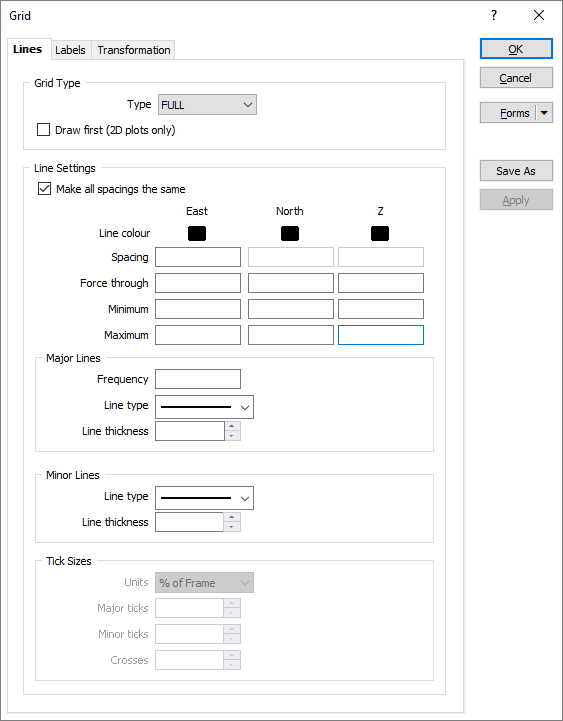The image size is (563, 721).
Task: Switch to the Transformation tab
Action: 133,50
